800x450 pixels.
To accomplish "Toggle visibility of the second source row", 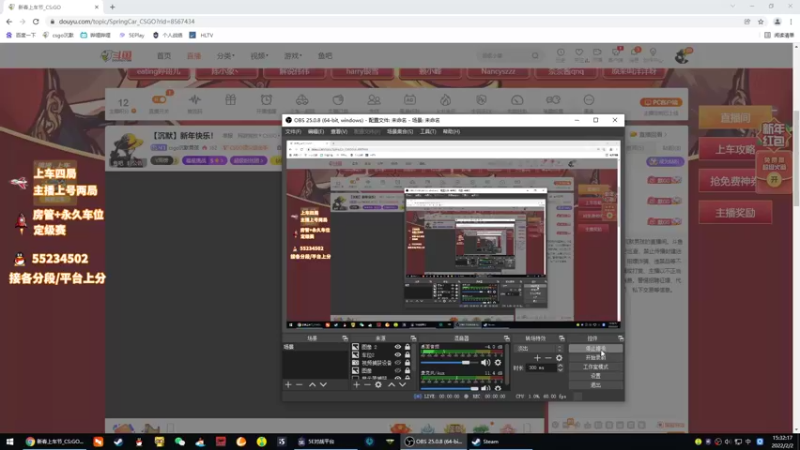I will [397, 355].
